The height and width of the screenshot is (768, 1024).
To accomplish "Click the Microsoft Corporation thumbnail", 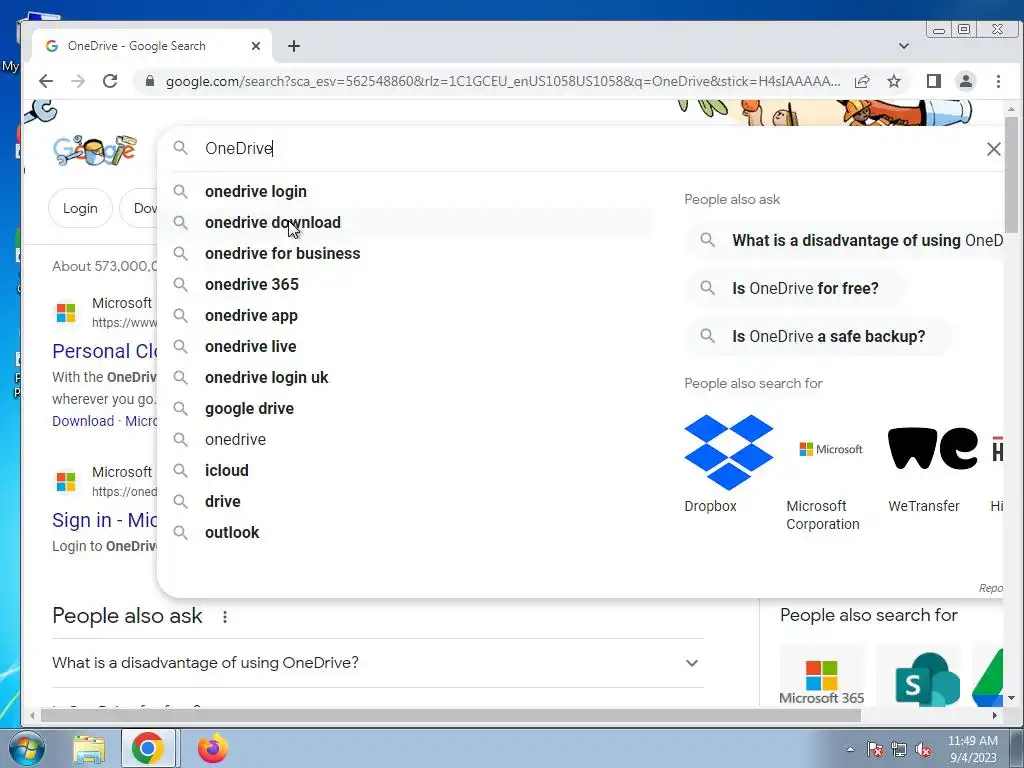I will point(831,449).
